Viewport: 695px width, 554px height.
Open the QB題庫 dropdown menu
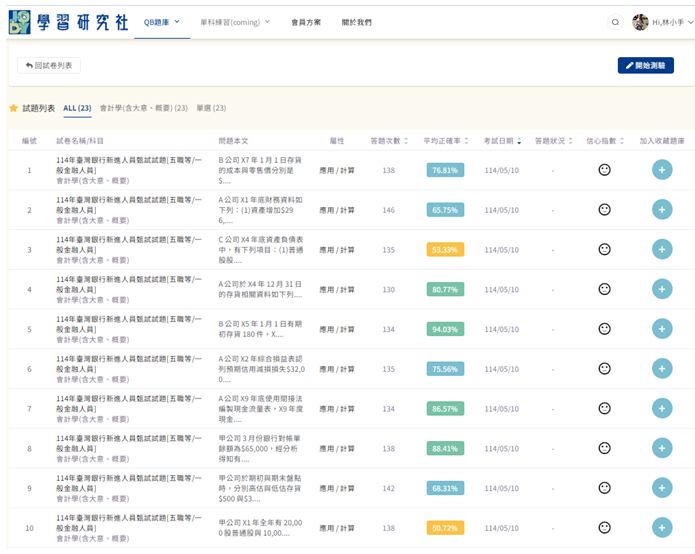162,21
